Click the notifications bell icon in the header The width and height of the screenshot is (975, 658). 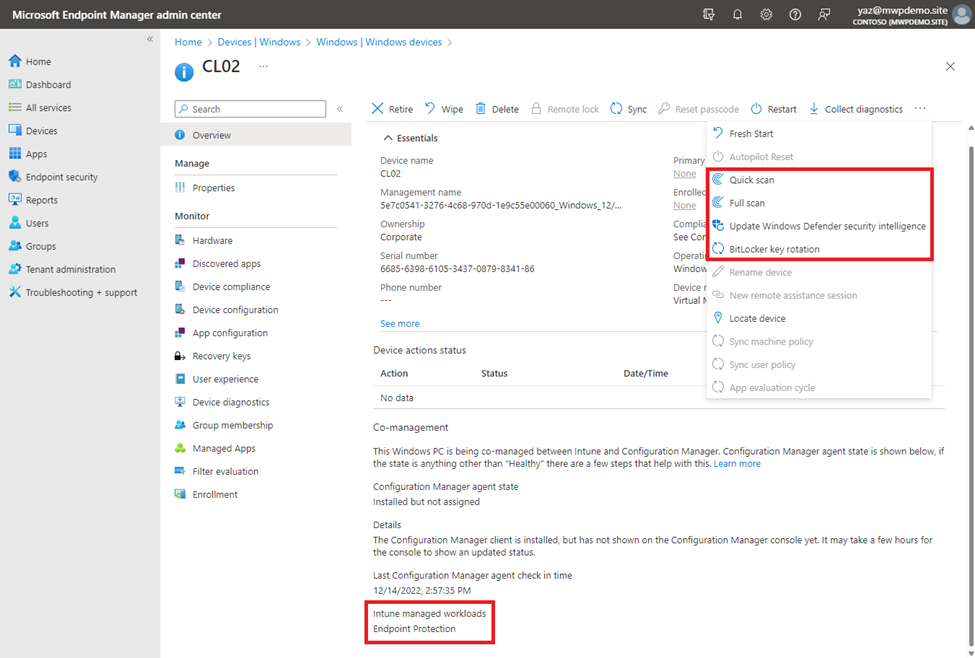[737, 14]
